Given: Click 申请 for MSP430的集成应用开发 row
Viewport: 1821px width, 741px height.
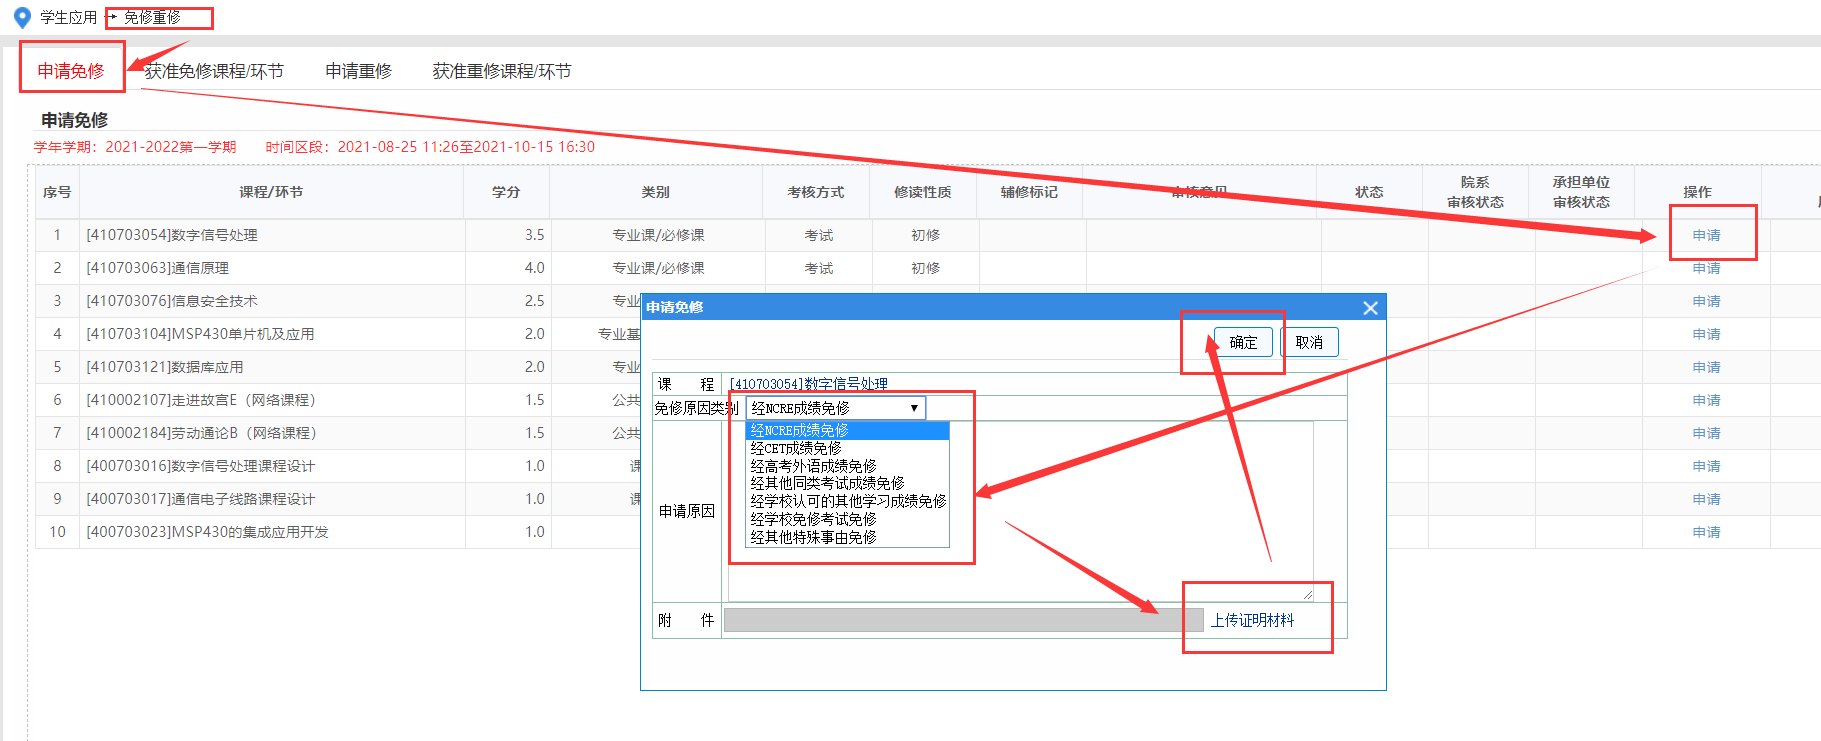Looking at the screenshot, I should point(1706,532).
